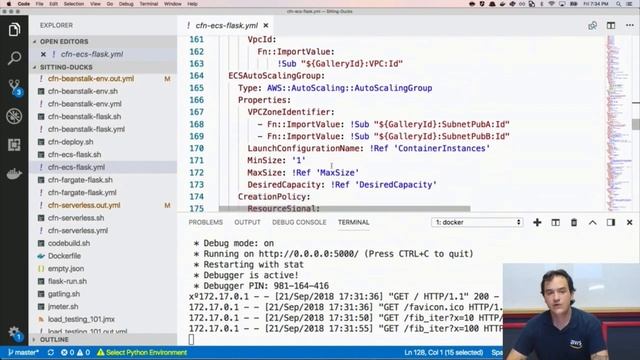640x360 pixels.
Task: Open the Apple menu
Action: pos(9,4)
